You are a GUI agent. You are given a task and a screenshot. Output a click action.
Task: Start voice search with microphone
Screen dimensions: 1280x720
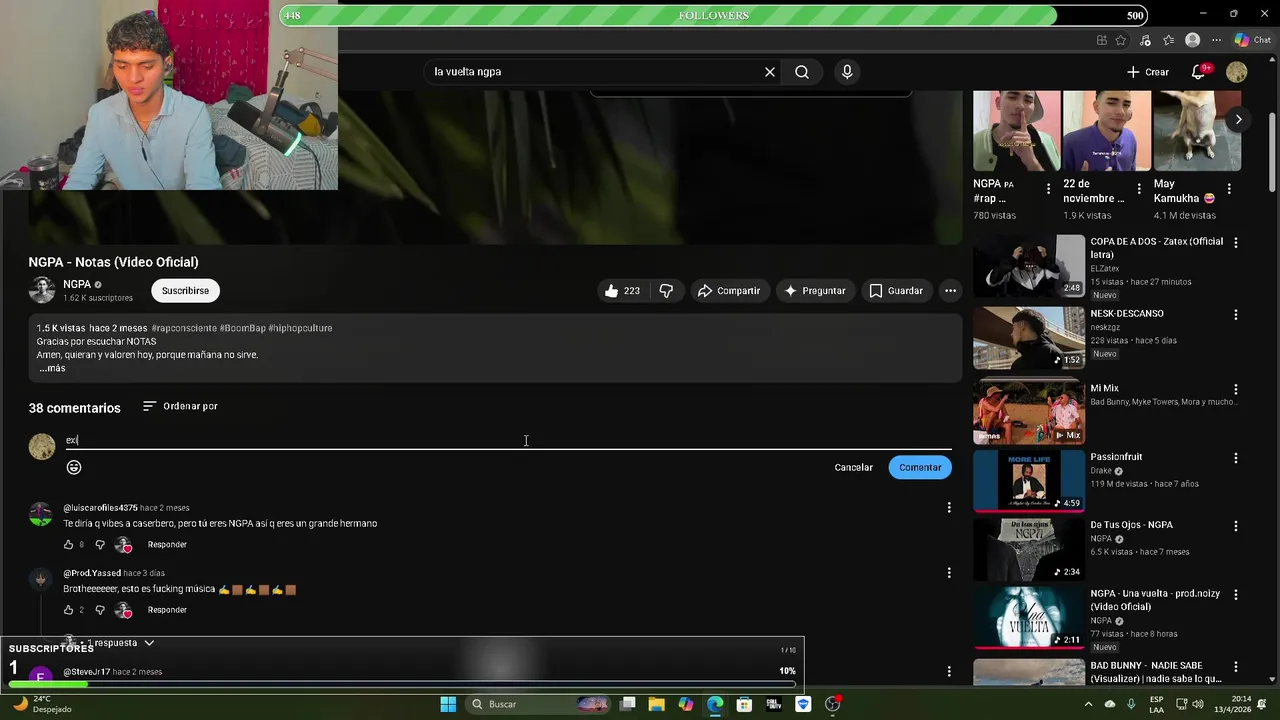click(x=847, y=72)
